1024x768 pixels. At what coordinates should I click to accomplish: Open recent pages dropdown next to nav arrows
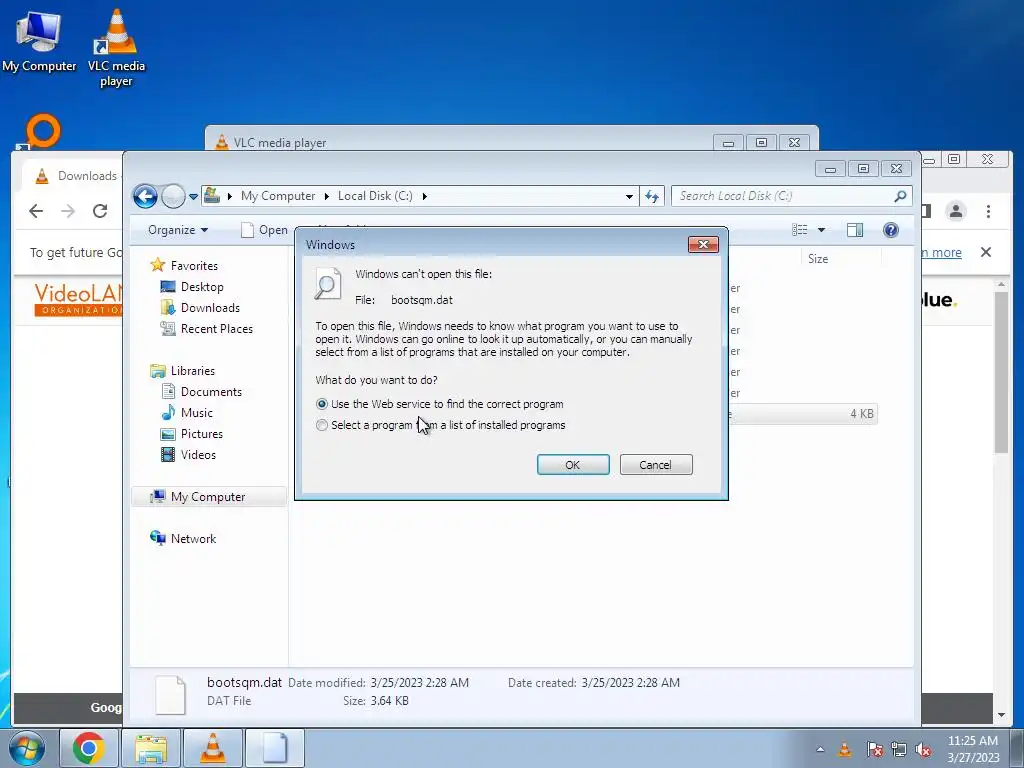[x=193, y=196]
